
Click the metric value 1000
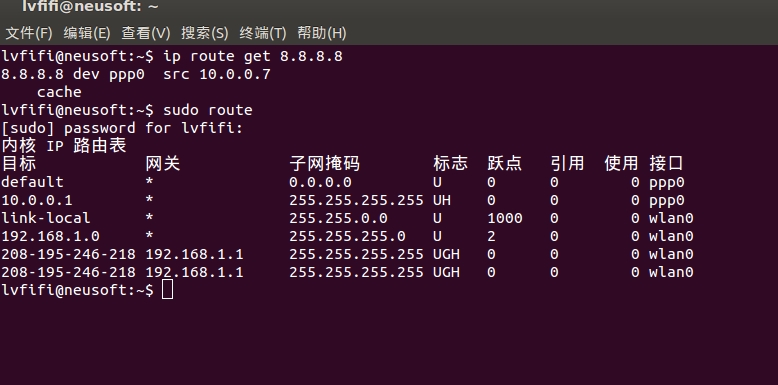(x=505, y=218)
